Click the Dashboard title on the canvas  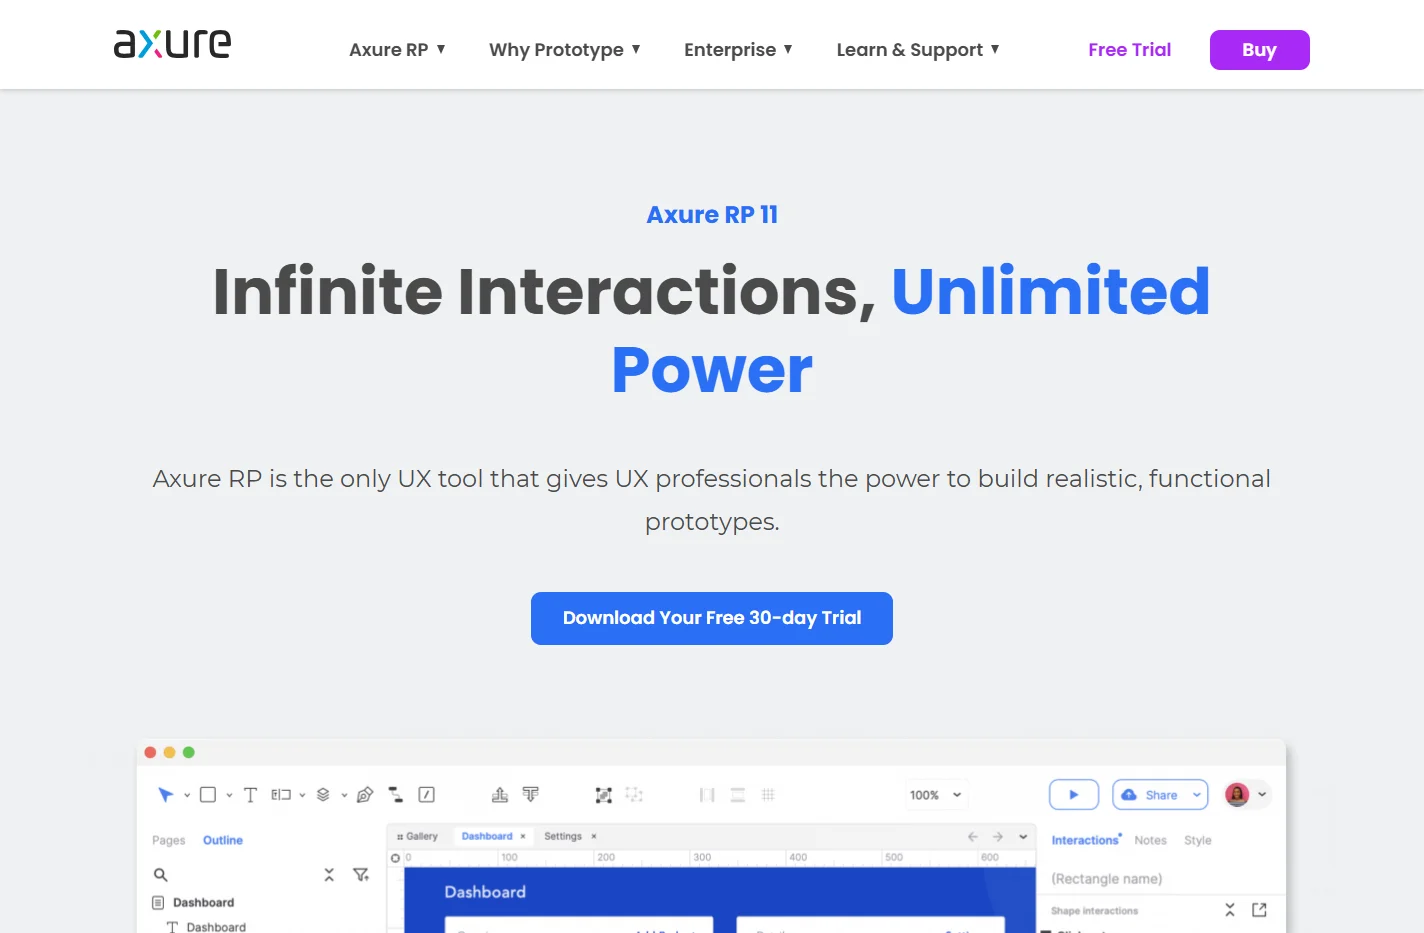(485, 891)
